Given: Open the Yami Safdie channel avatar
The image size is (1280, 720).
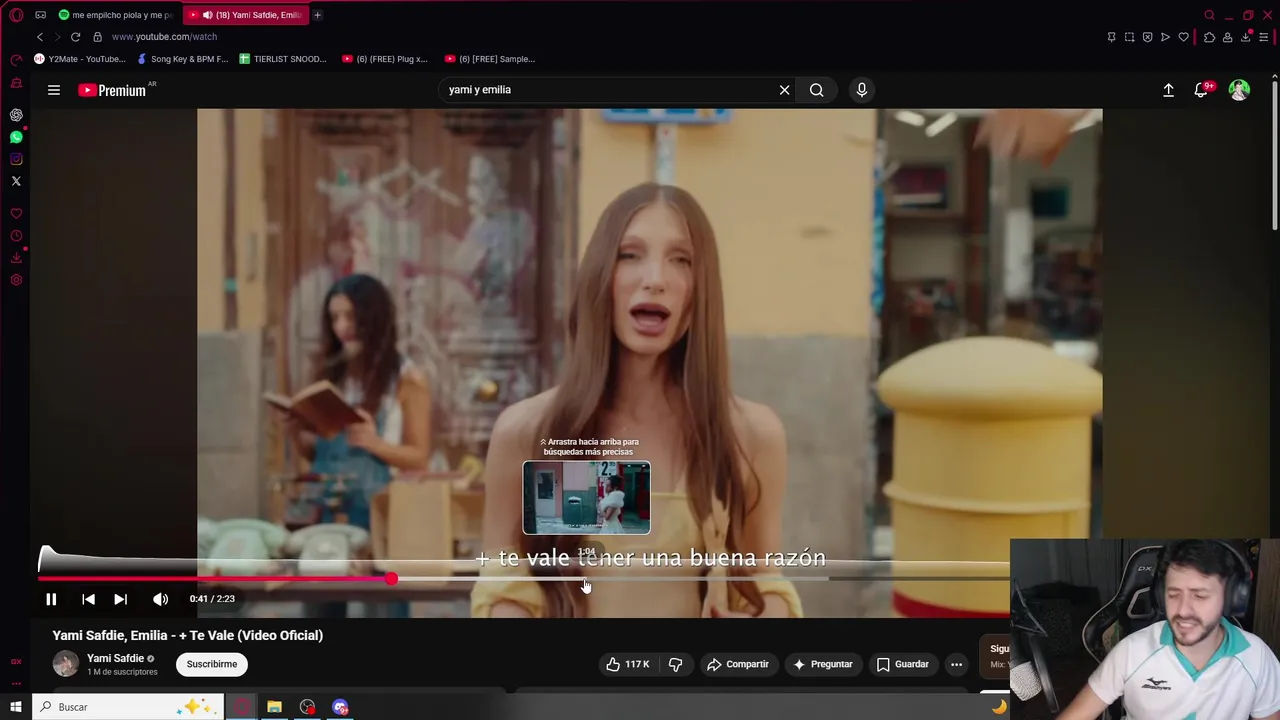Looking at the screenshot, I should 65,664.
